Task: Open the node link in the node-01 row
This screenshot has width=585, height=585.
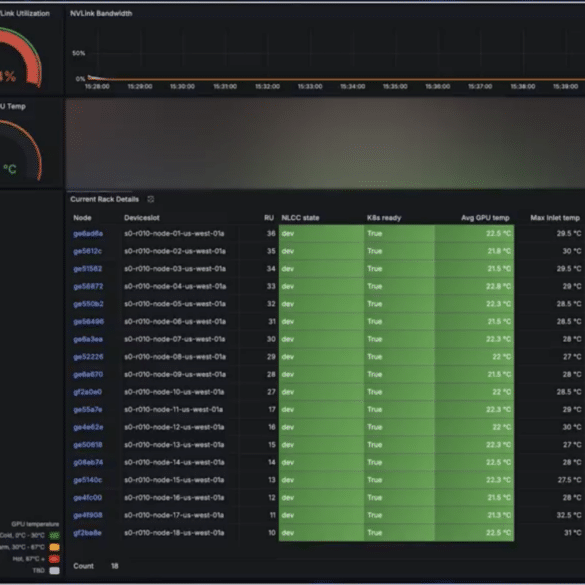Action: pyautogui.click(x=88, y=234)
